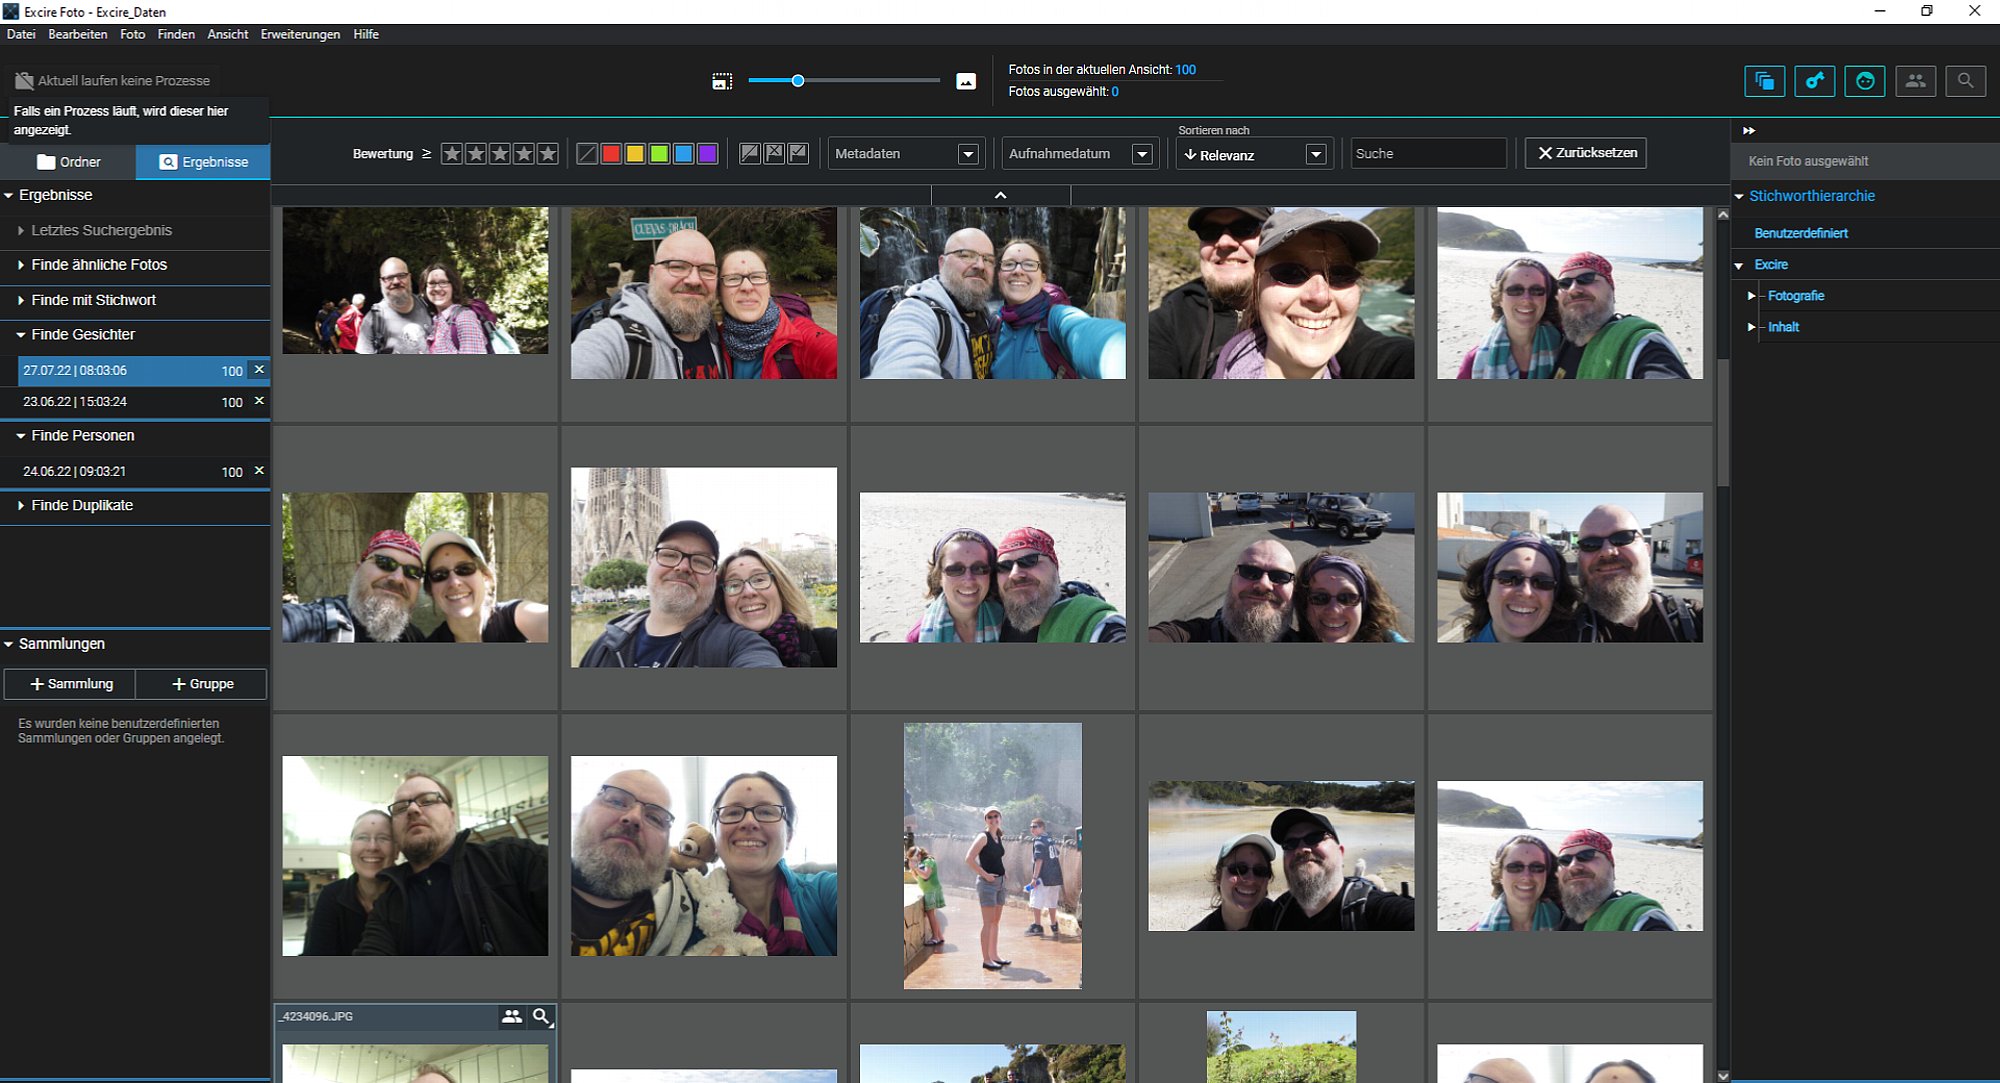
Task: Remove the 23.06.22 face search result
Action: click(259, 401)
